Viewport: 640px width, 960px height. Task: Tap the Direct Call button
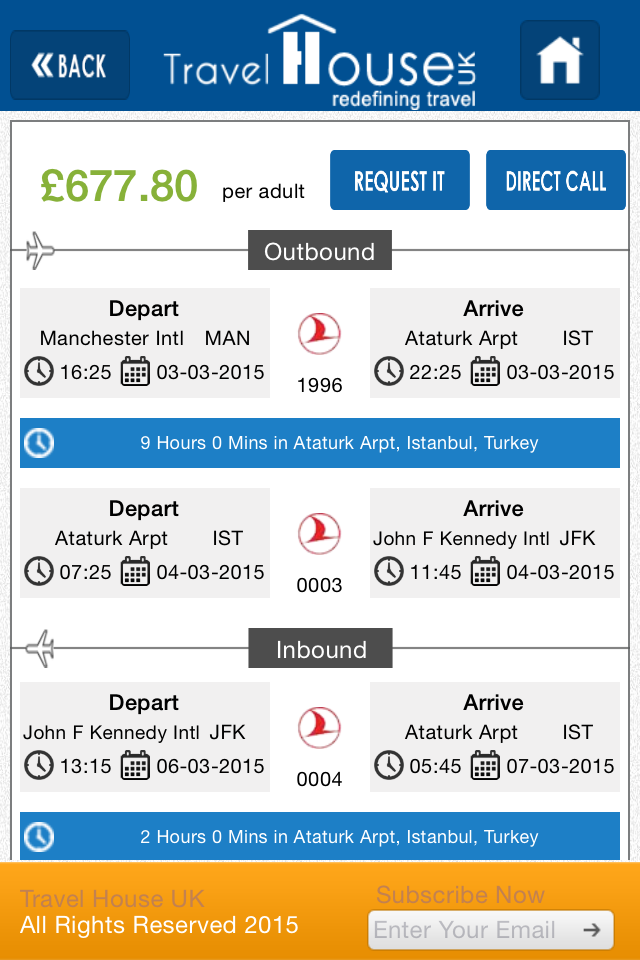556,181
